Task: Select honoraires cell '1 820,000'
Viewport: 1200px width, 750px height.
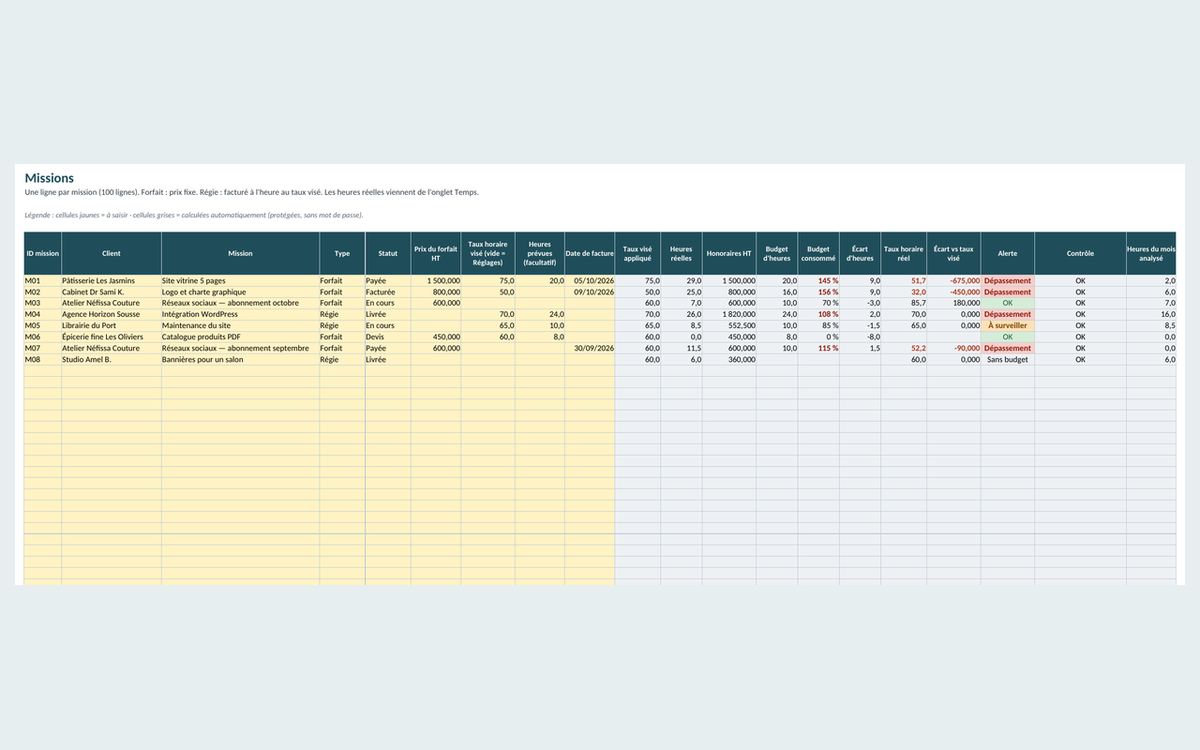Action: pyautogui.click(x=729, y=314)
